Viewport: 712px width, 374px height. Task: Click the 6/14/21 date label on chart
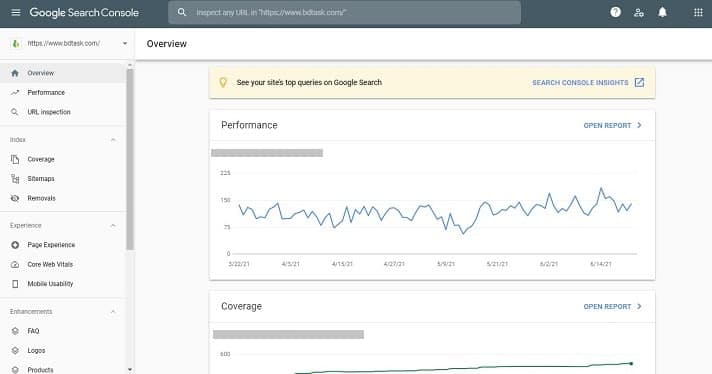pos(600,264)
